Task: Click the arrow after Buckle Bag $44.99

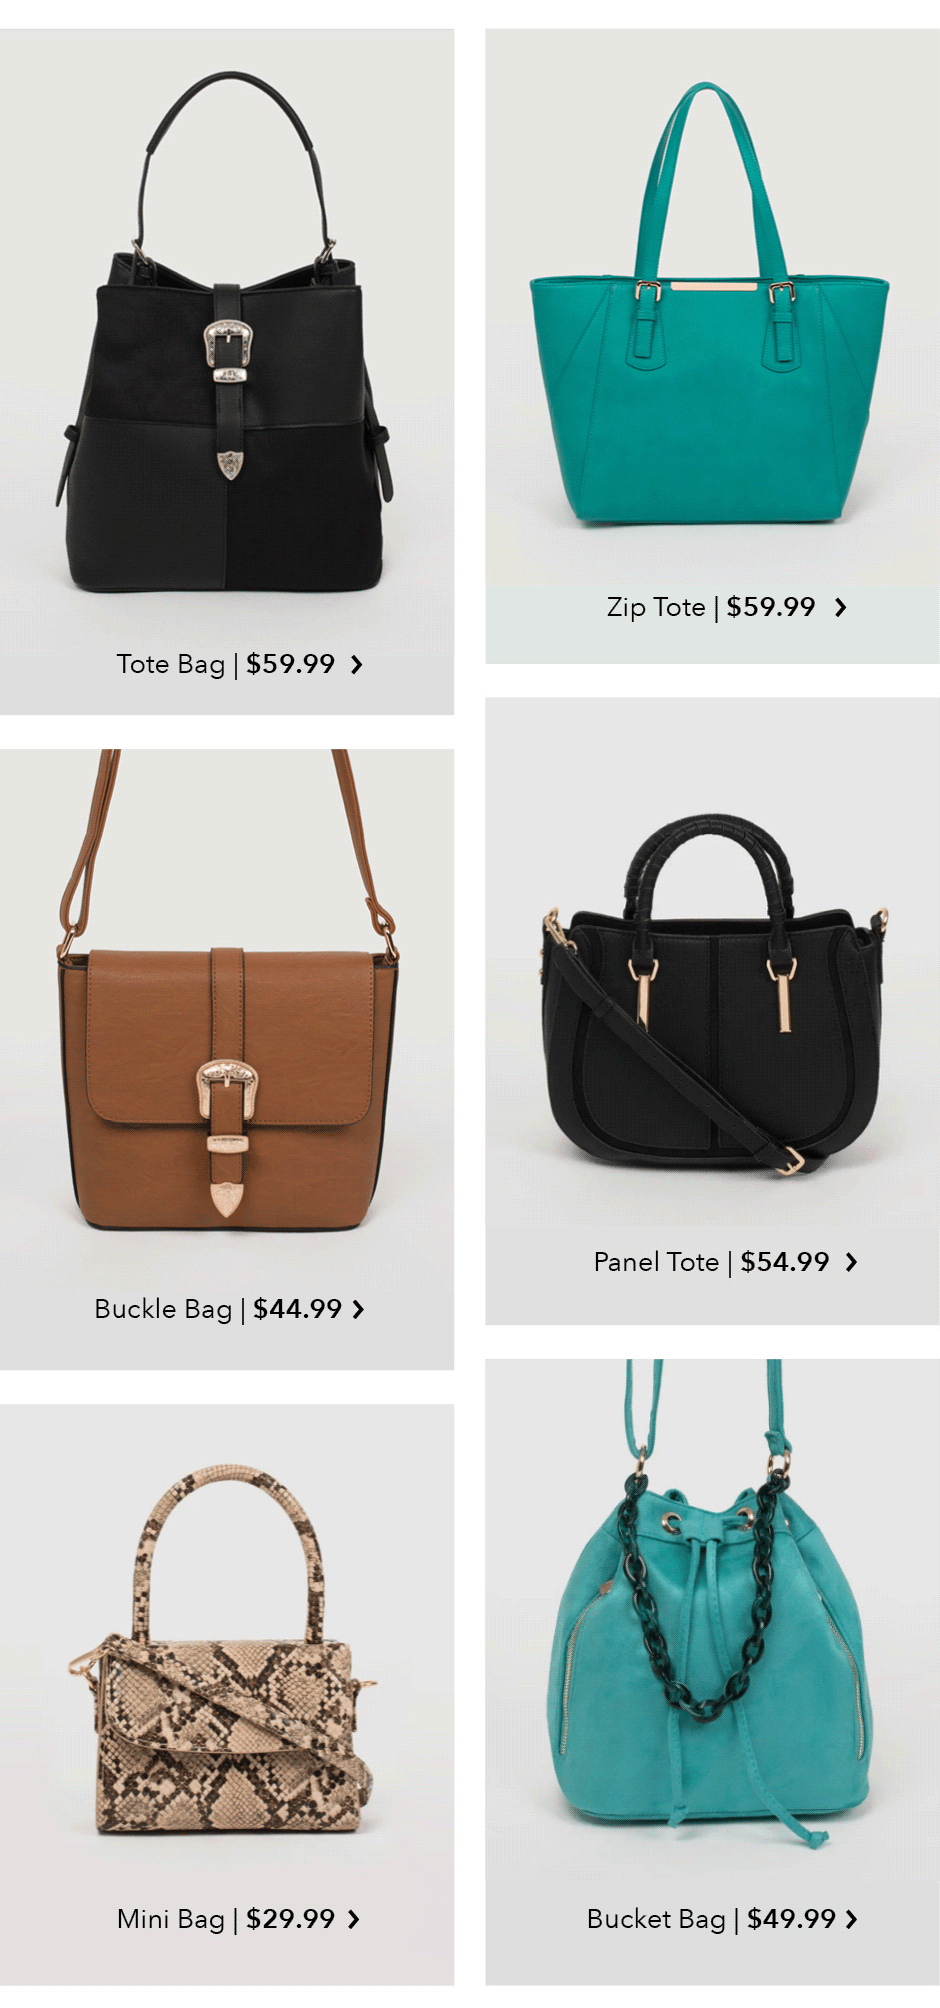Action: 358,1309
